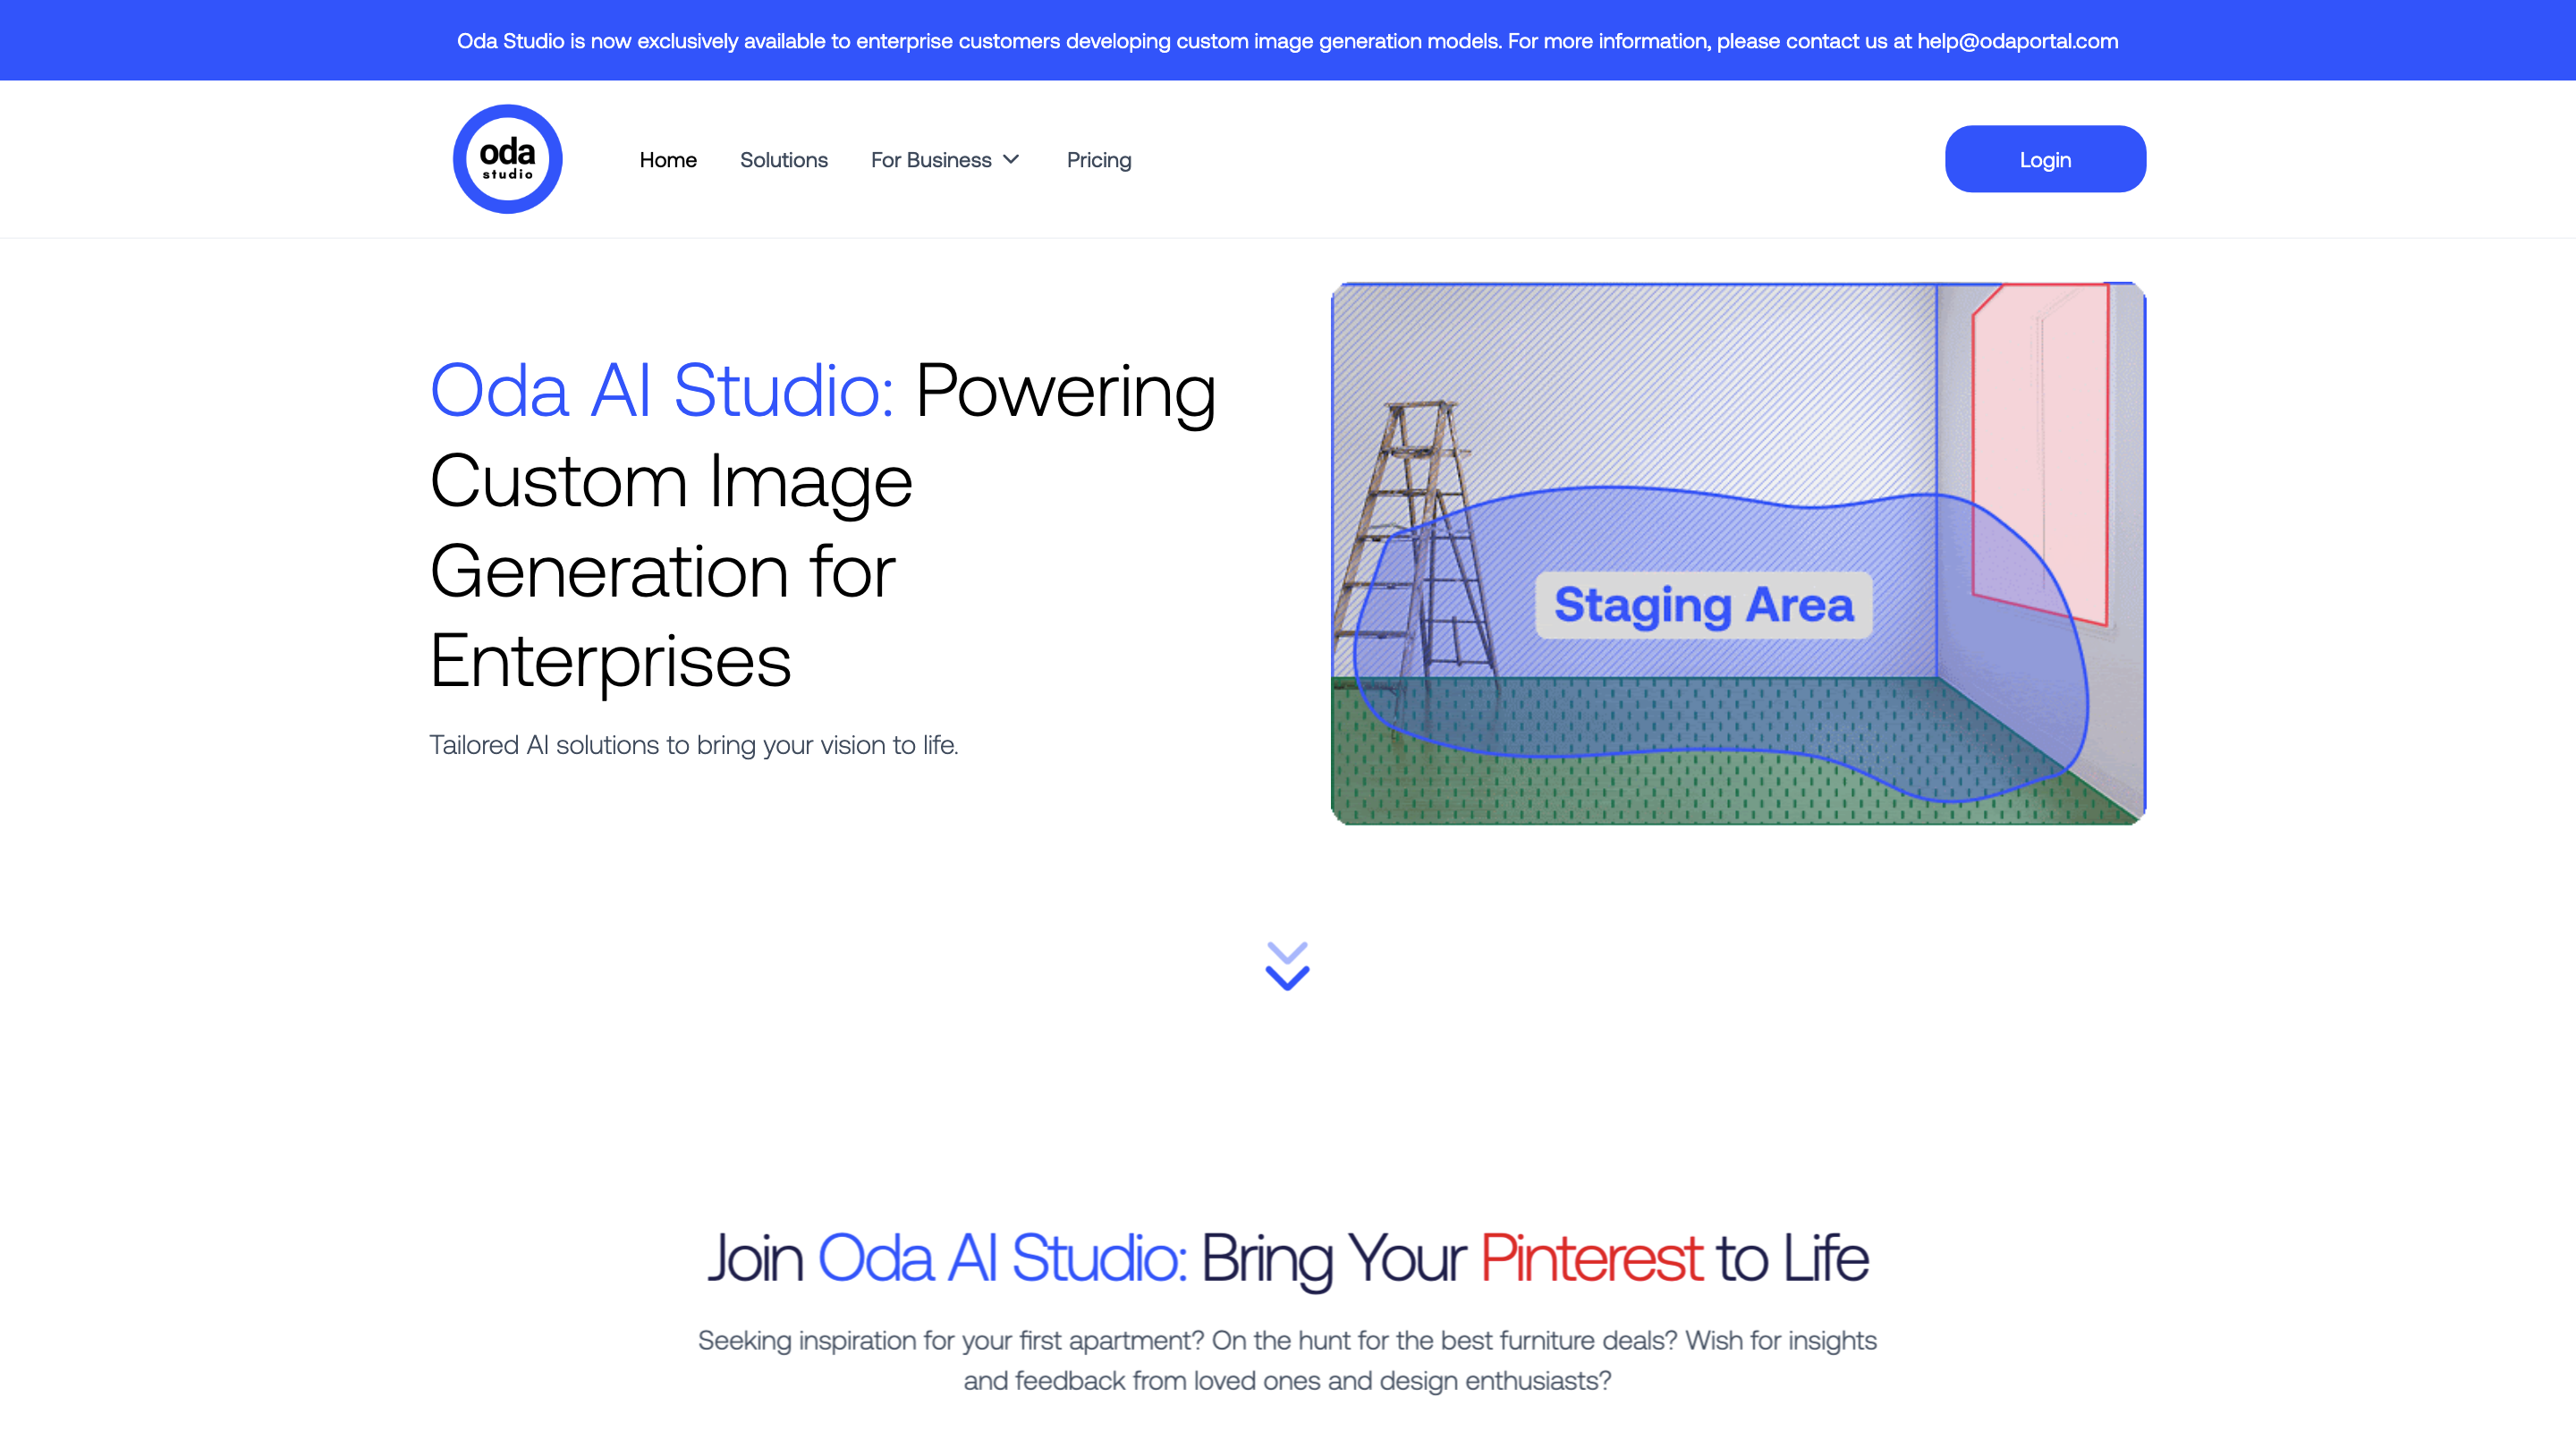Image resolution: width=2576 pixels, height=1449 pixels.
Task: Click the Oda Studio logo
Action: pos(507,158)
